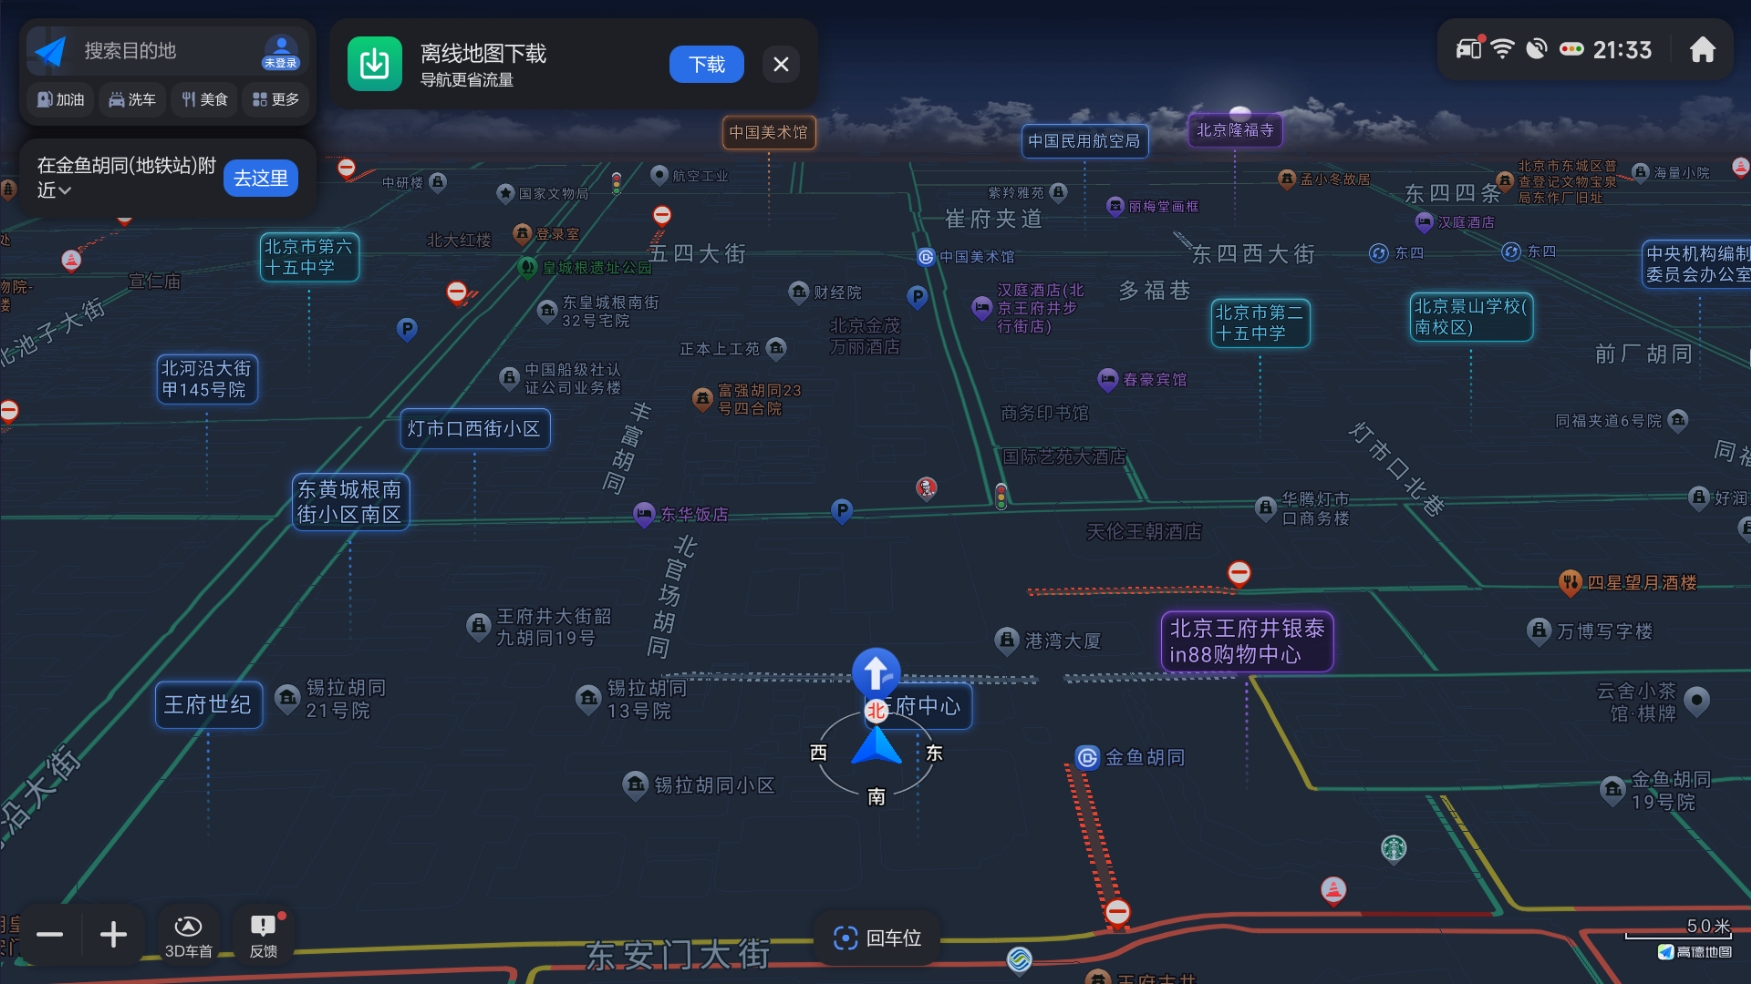The height and width of the screenshot is (984, 1751).
Task: Click the blue 下载 download button
Action: [707, 64]
